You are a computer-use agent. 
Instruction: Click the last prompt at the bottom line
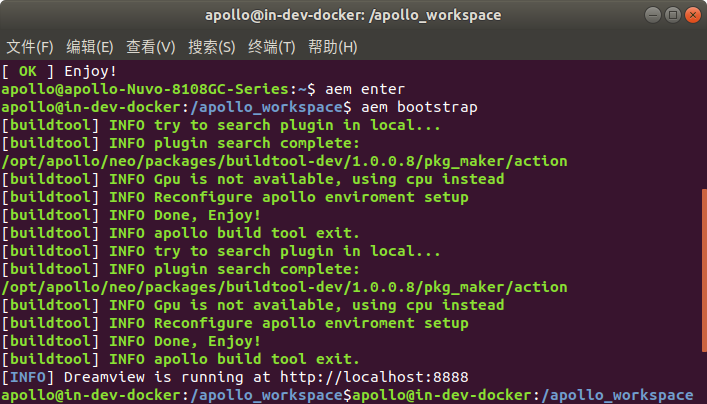click(520, 396)
